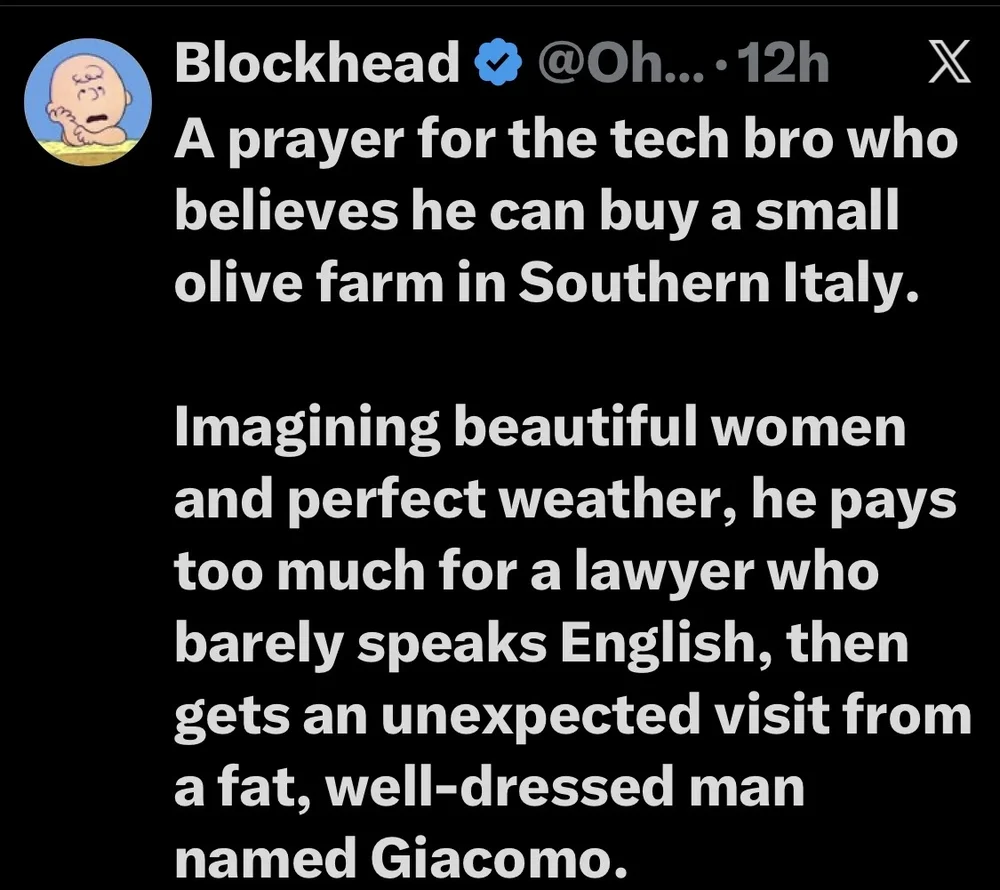The height and width of the screenshot is (890, 1000).
Task: Select the blue circular badge beside the username
Action: click(x=496, y=62)
